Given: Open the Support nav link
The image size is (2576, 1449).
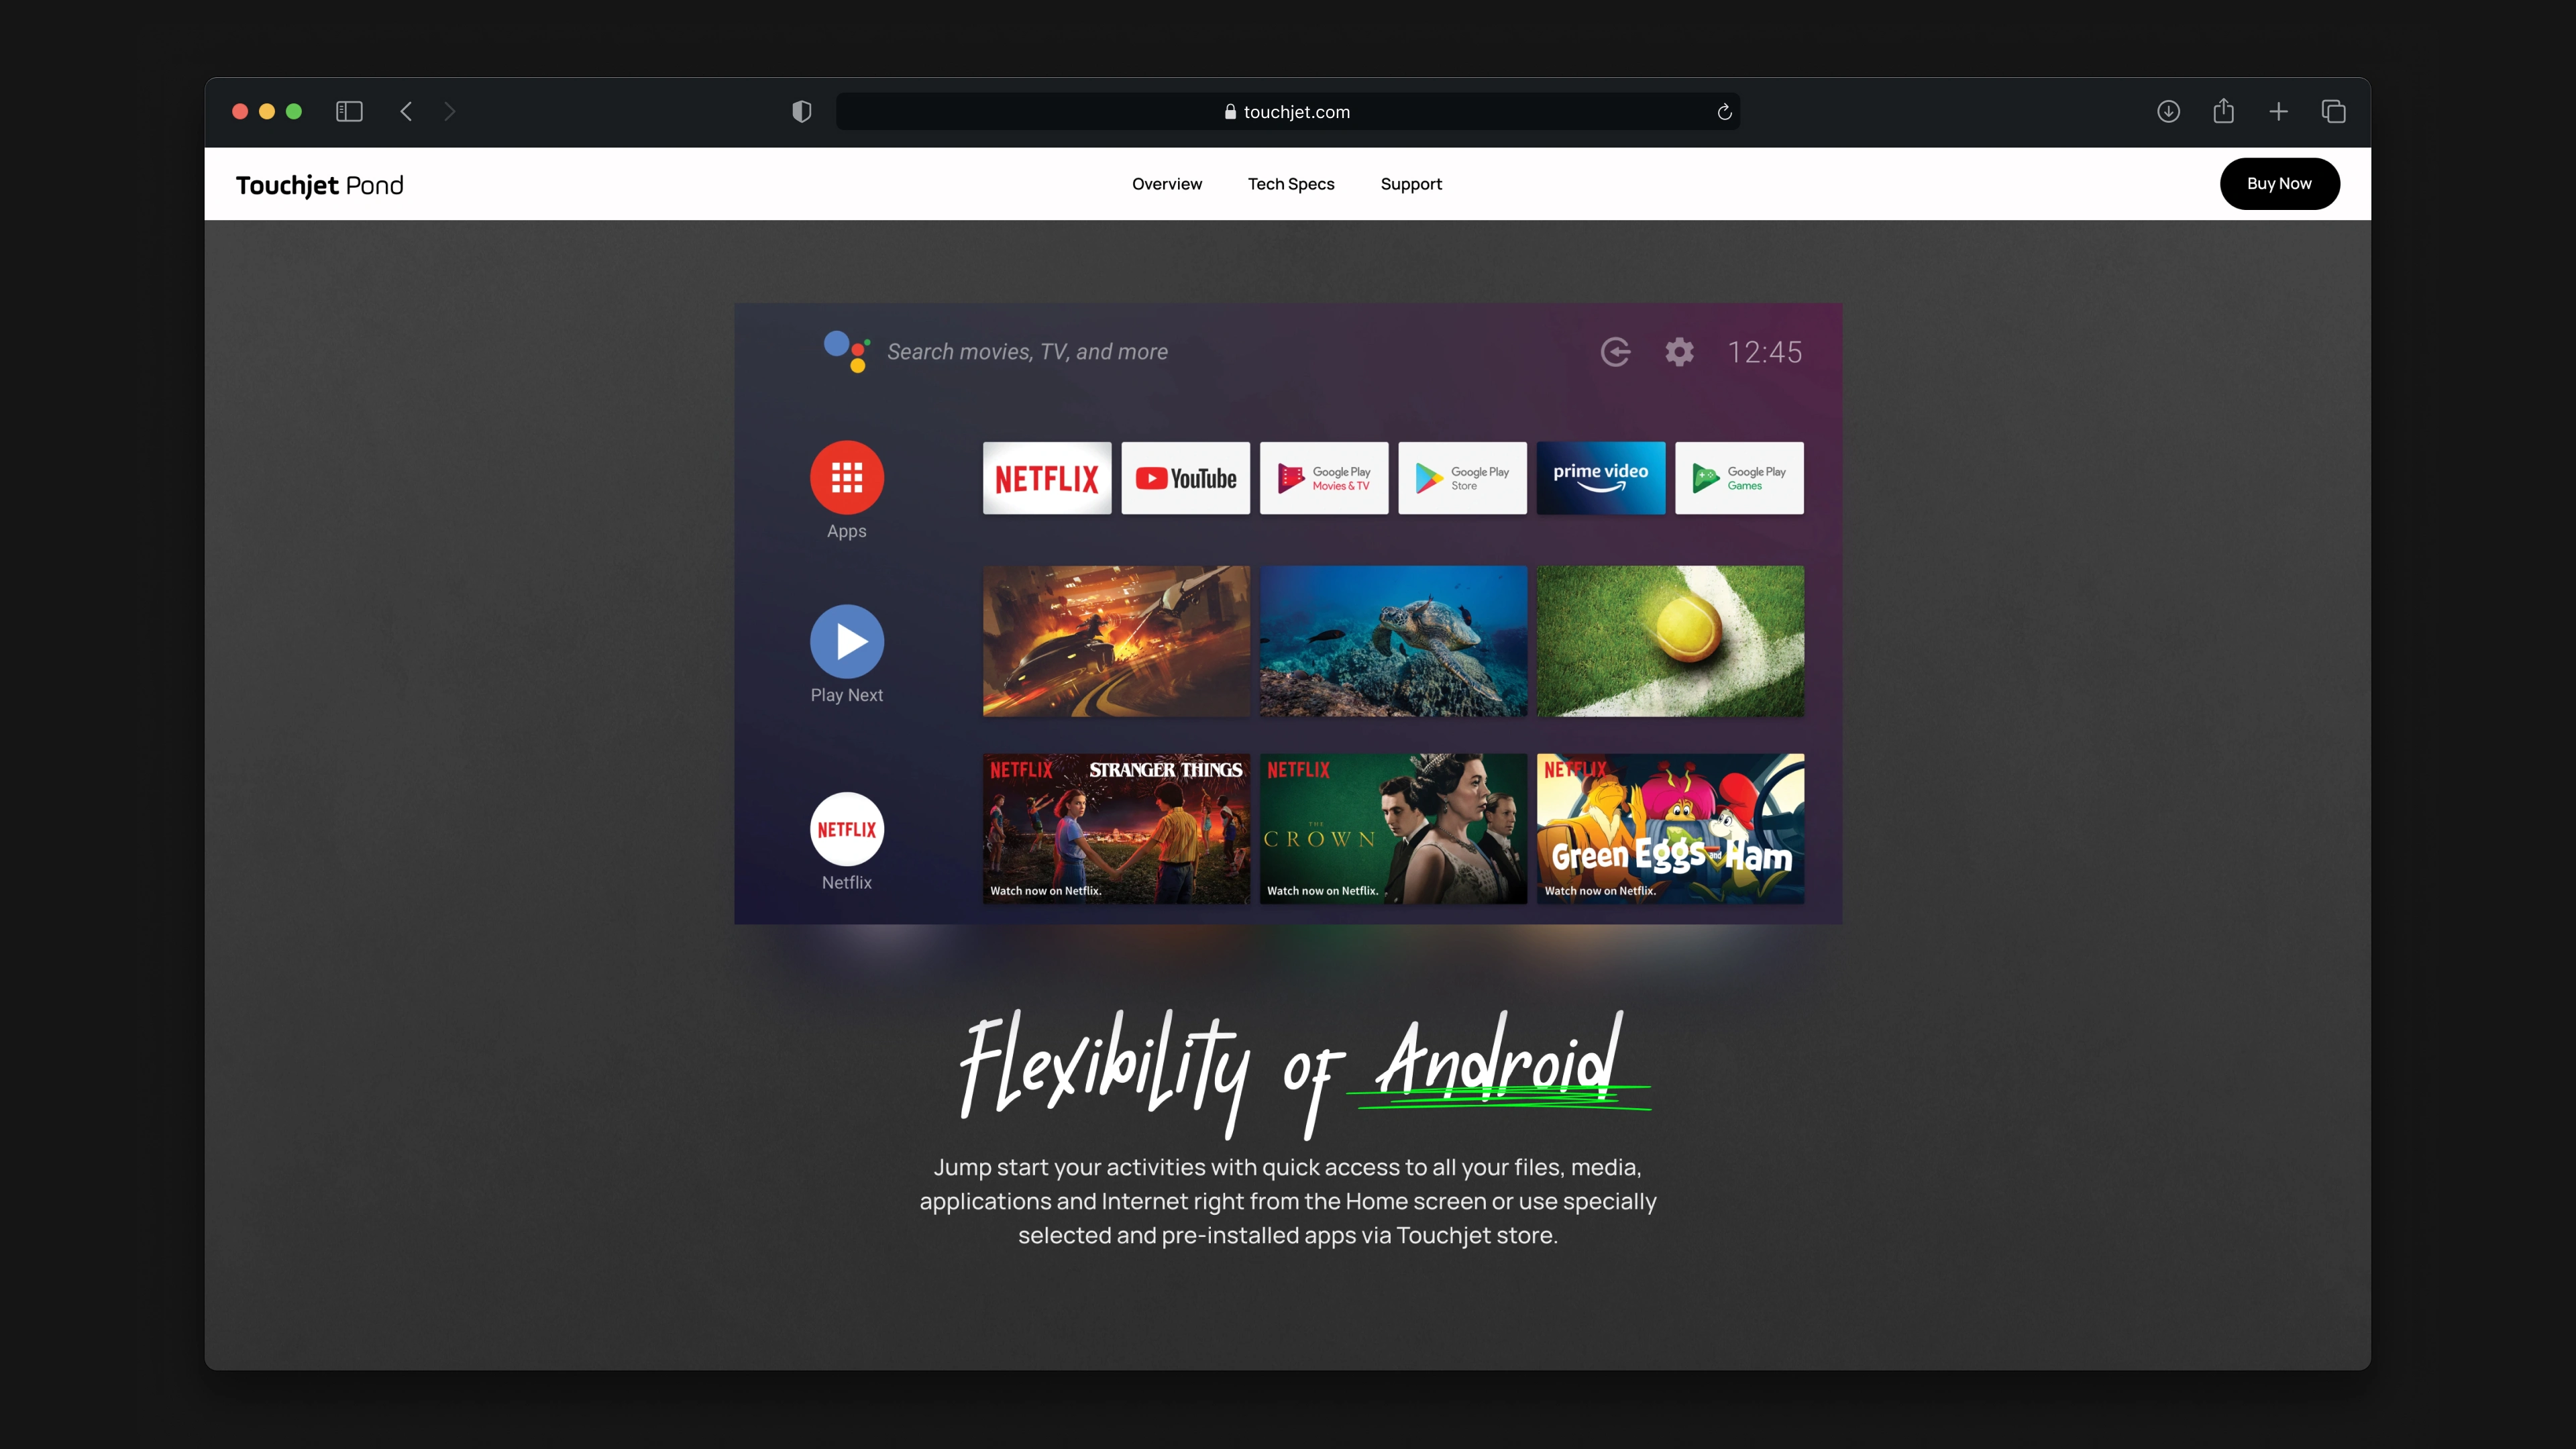Looking at the screenshot, I should (1410, 184).
